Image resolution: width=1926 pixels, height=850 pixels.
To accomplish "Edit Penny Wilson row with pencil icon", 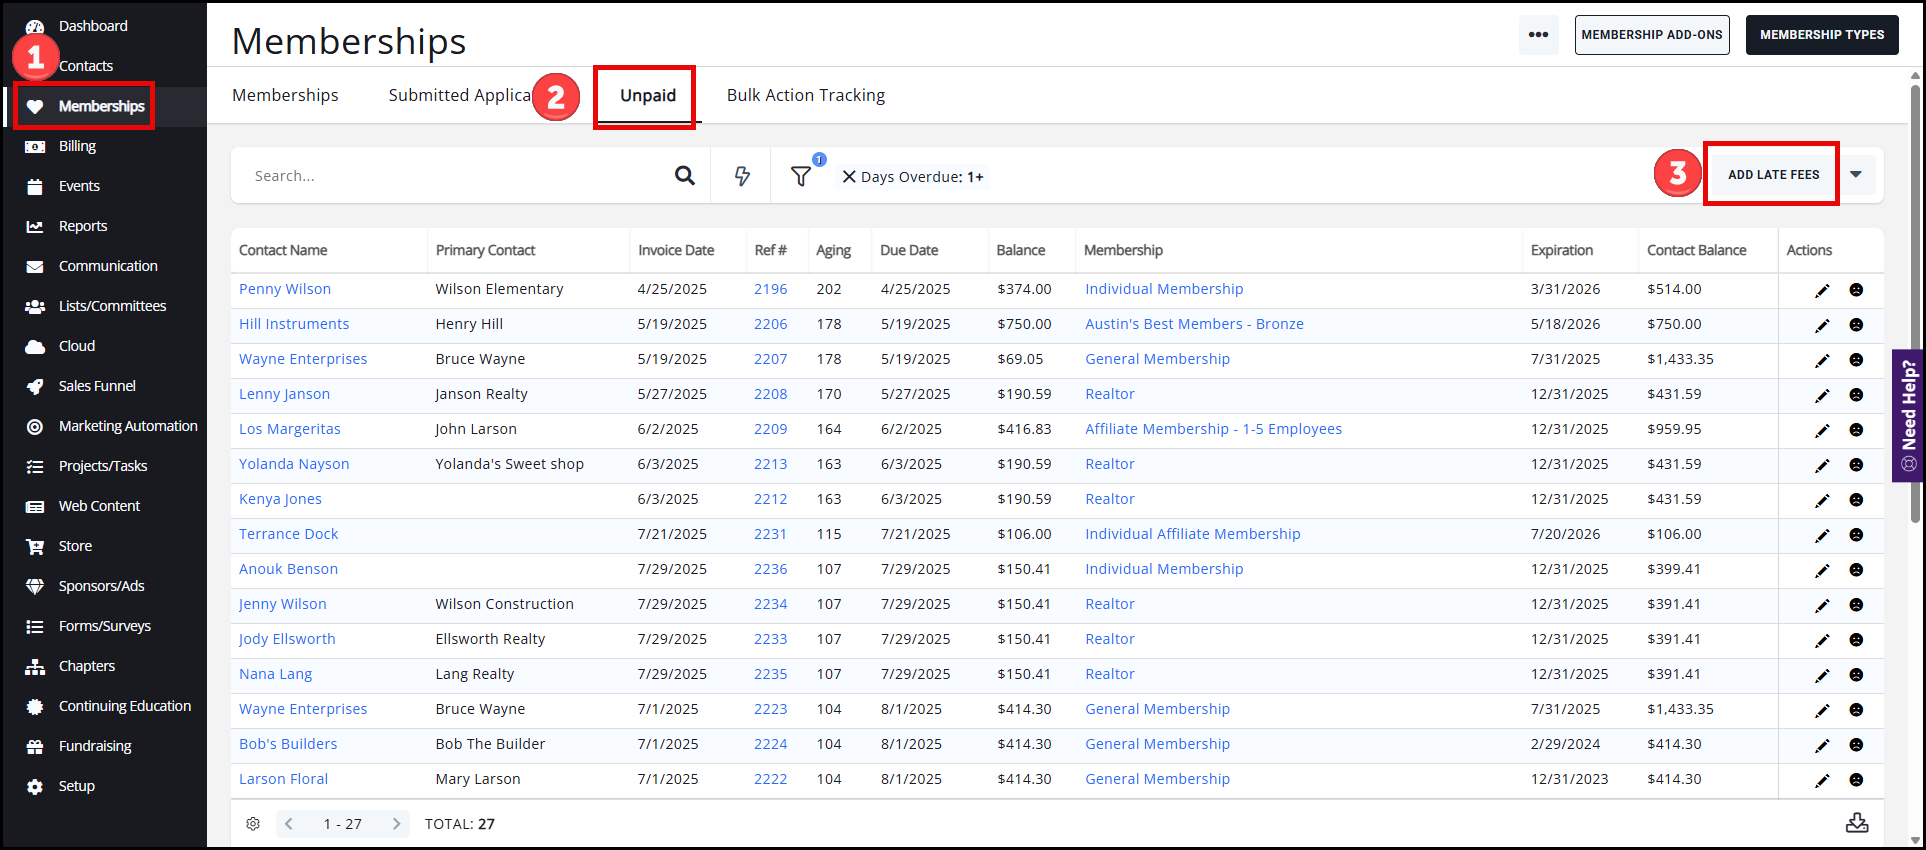I will point(1822,290).
